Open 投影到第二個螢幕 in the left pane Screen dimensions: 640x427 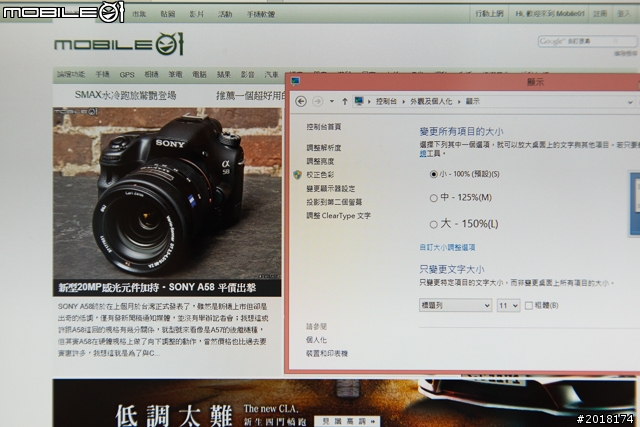tap(334, 202)
